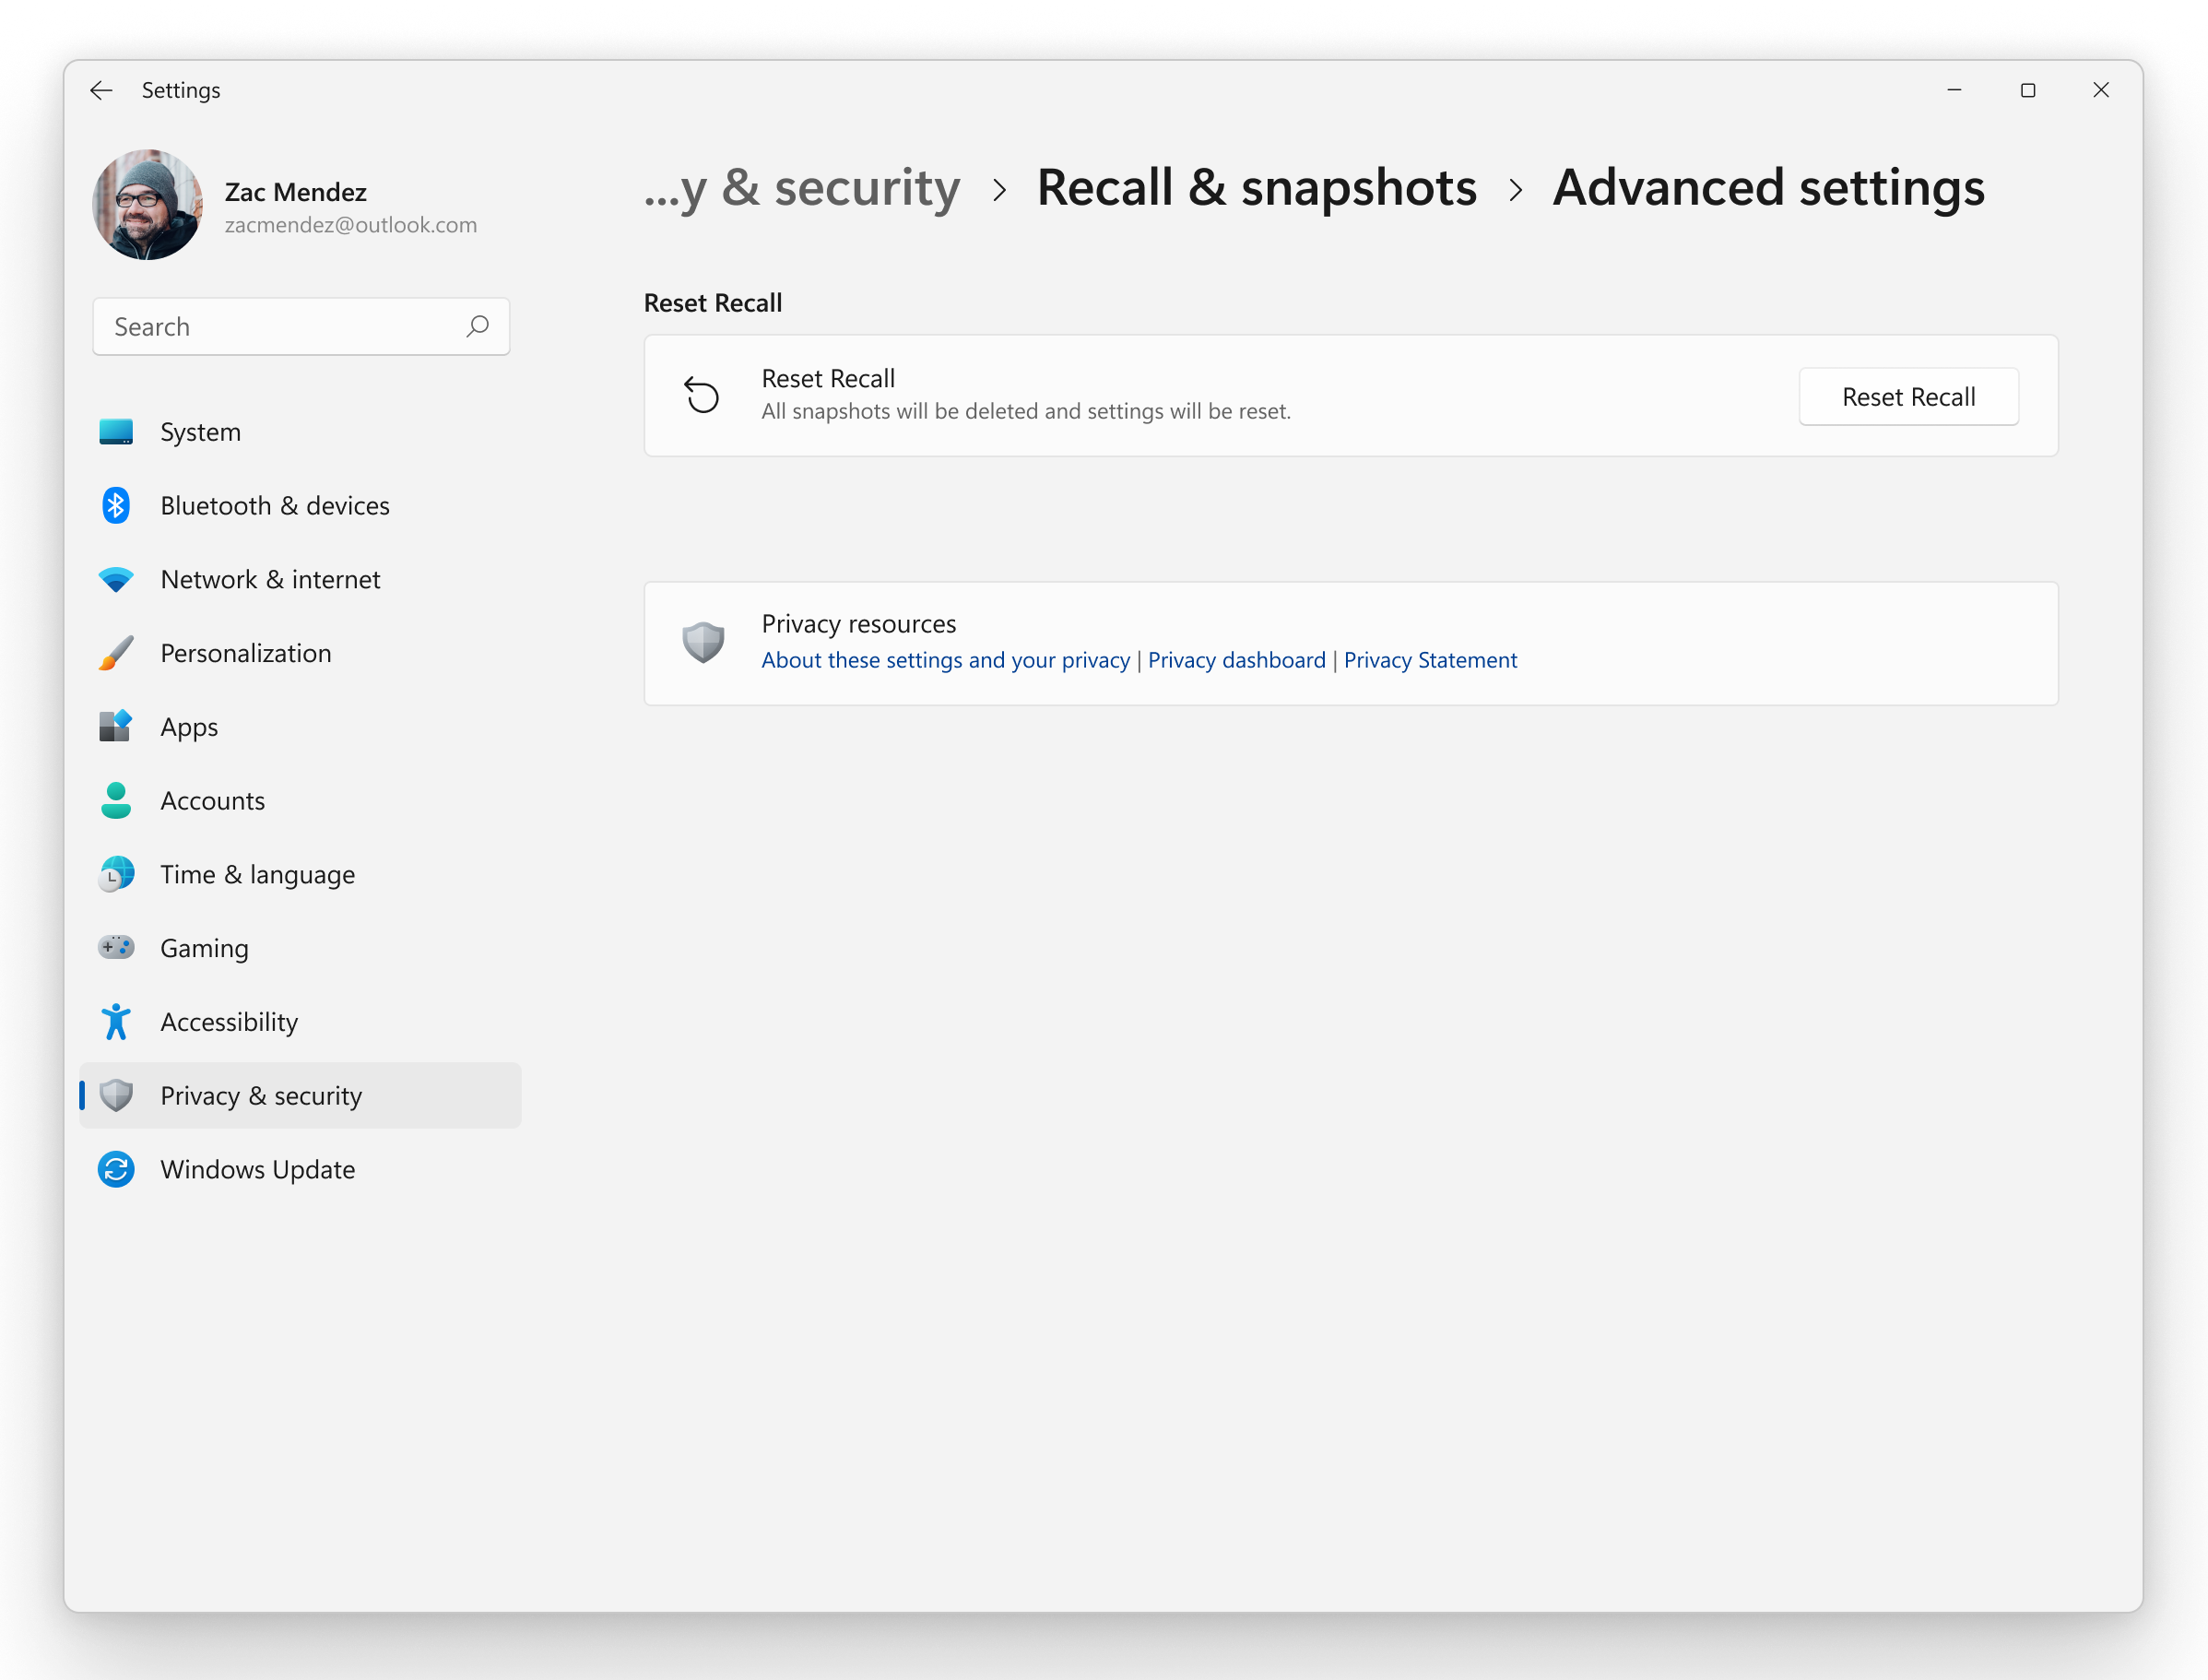This screenshot has height=1680, width=2208.
Task: Click Accessibility label in sidebar
Action: [x=229, y=1022]
